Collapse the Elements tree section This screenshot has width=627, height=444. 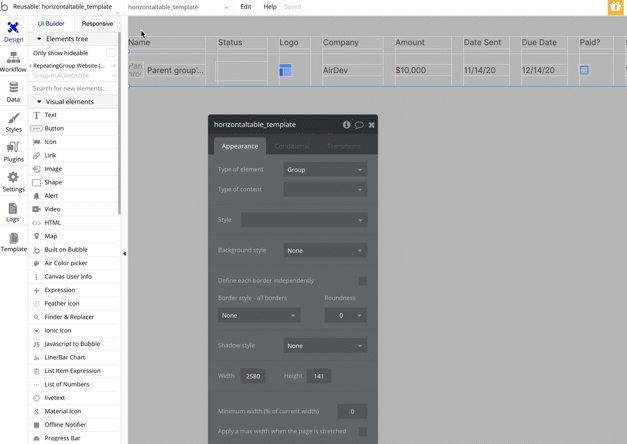(40, 39)
